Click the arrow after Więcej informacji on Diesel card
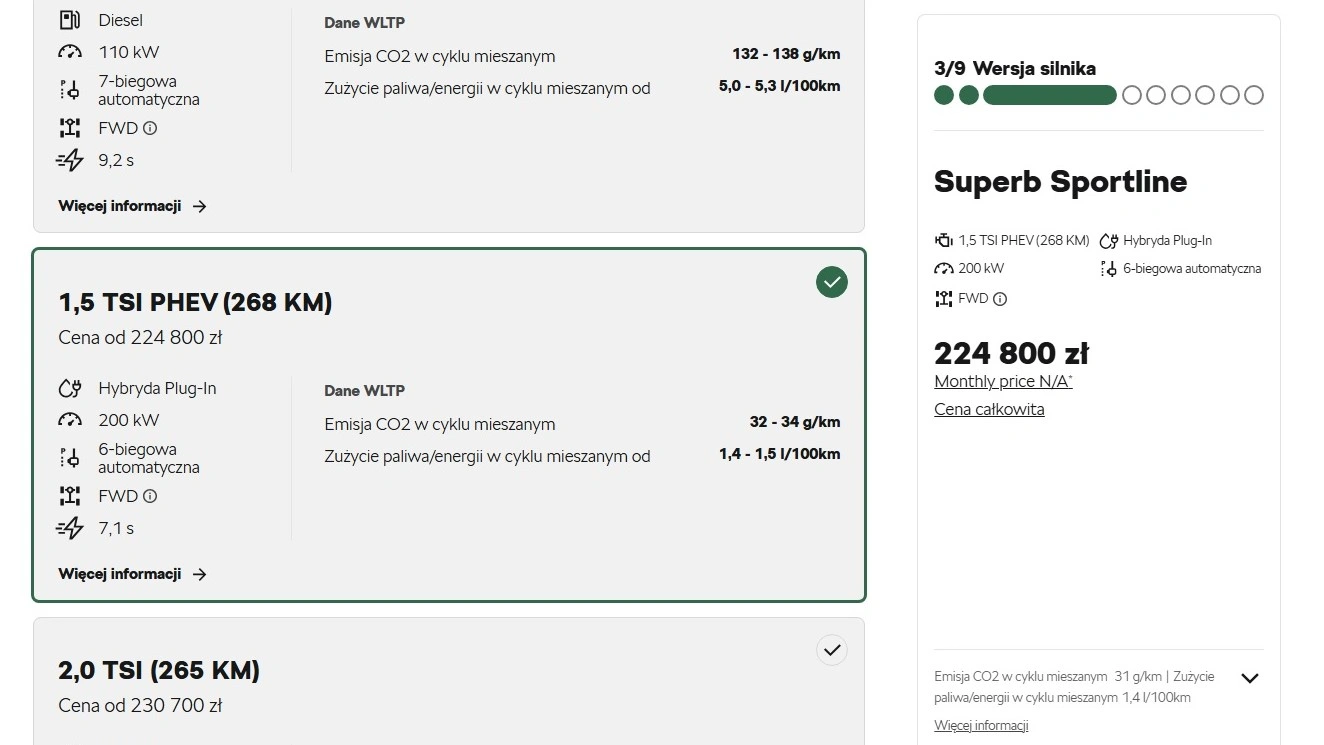 200,206
